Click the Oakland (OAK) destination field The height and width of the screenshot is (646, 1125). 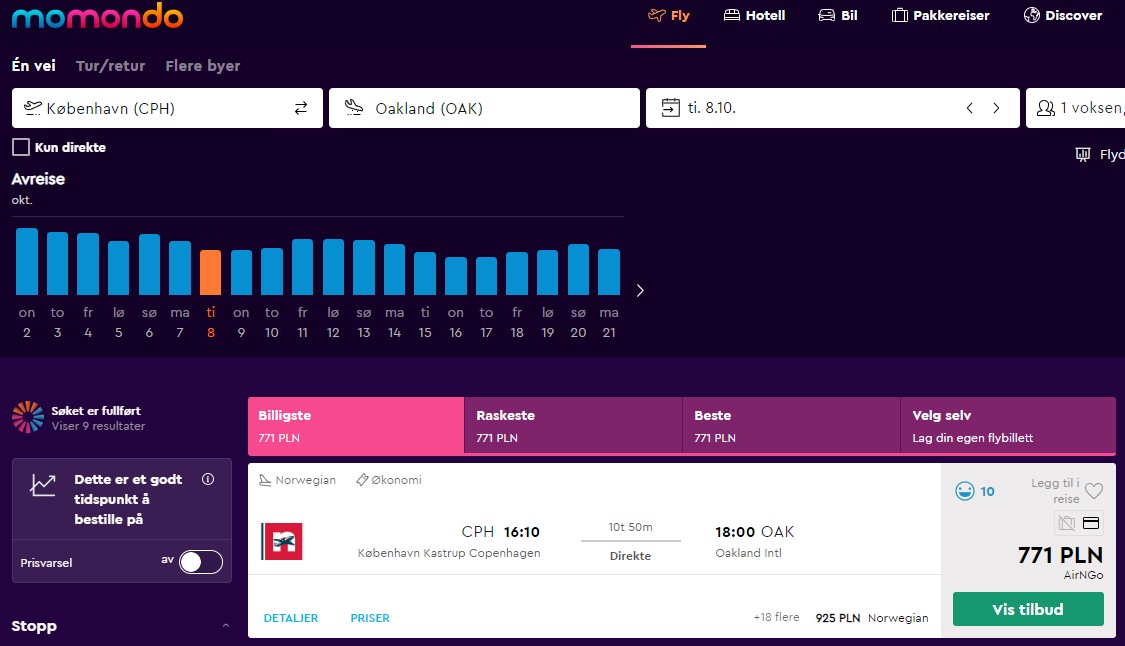tap(484, 108)
